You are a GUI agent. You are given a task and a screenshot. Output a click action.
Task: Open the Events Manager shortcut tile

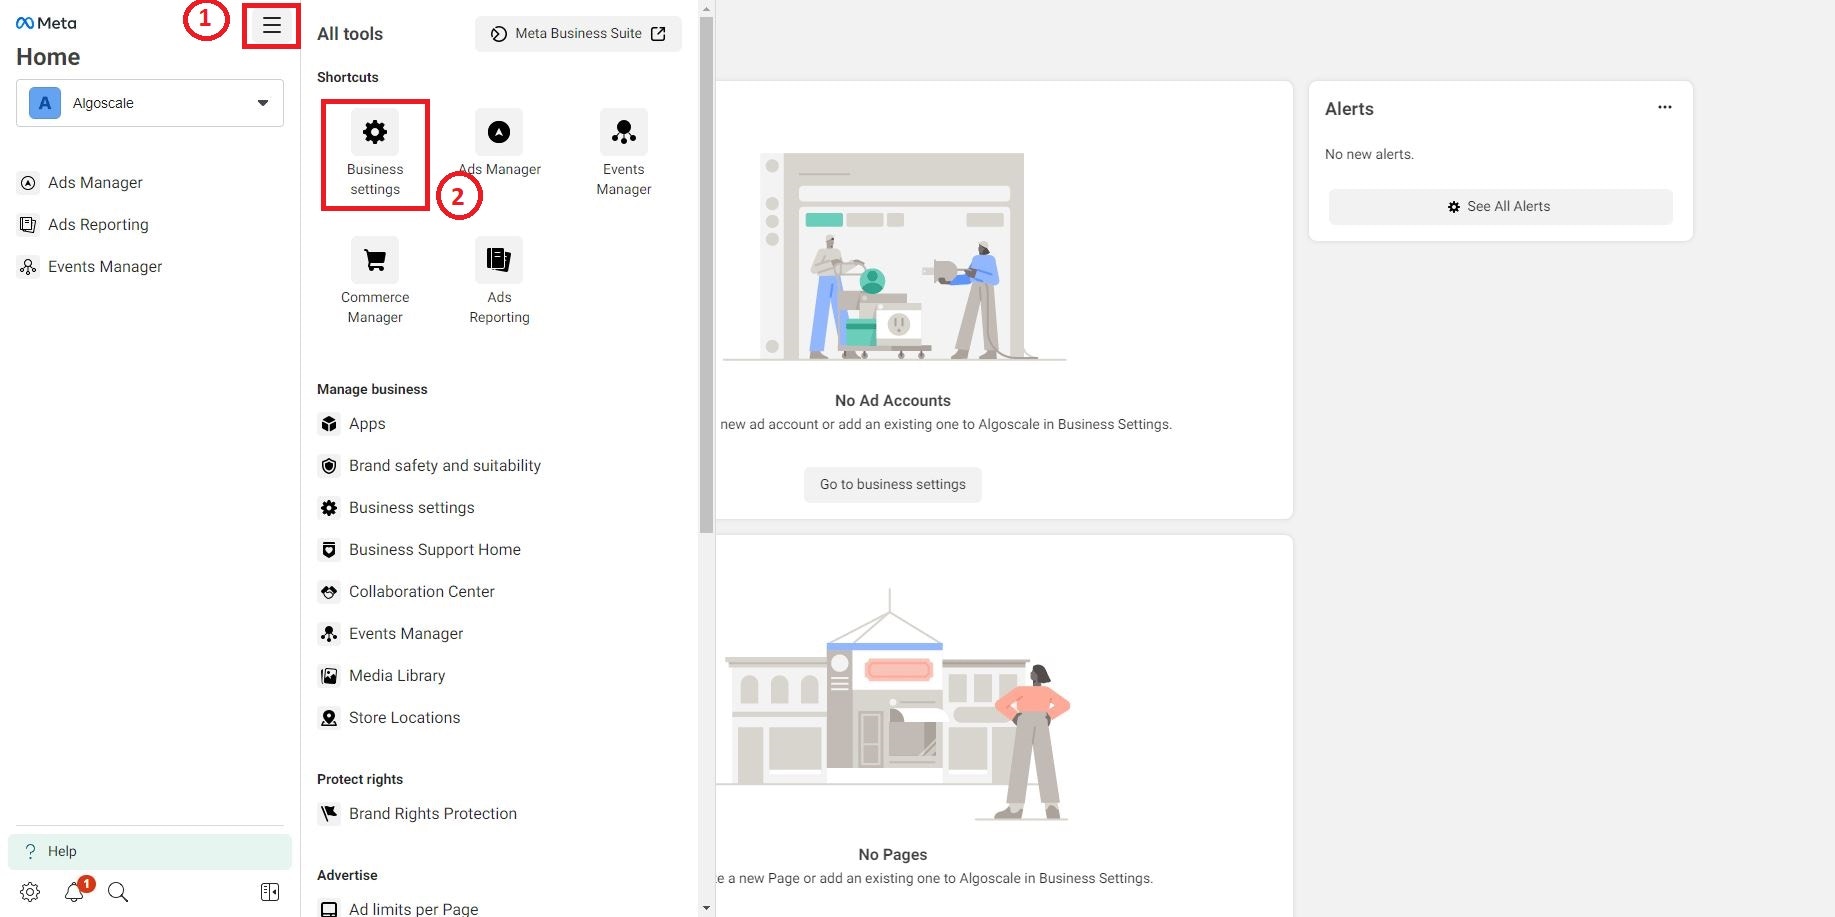click(624, 154)
